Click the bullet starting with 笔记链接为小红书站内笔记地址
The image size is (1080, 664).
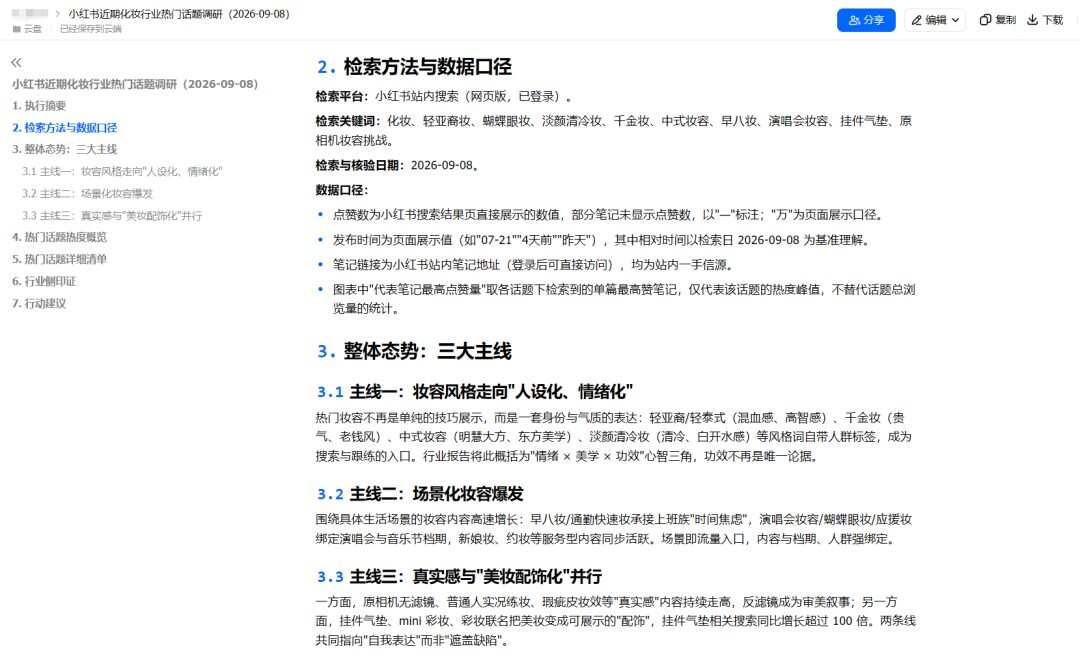(534, 264)
